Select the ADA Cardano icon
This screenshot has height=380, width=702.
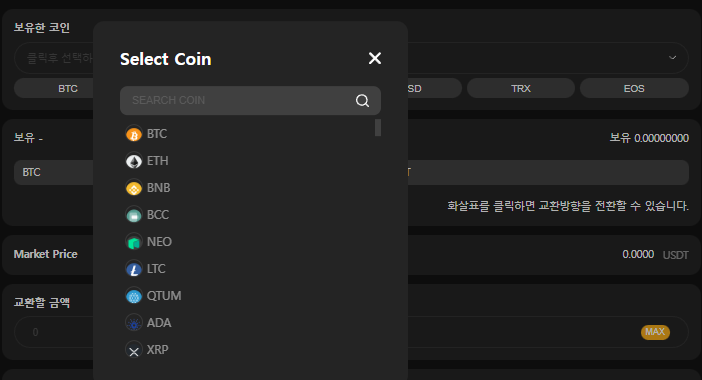tap(133, 323)
